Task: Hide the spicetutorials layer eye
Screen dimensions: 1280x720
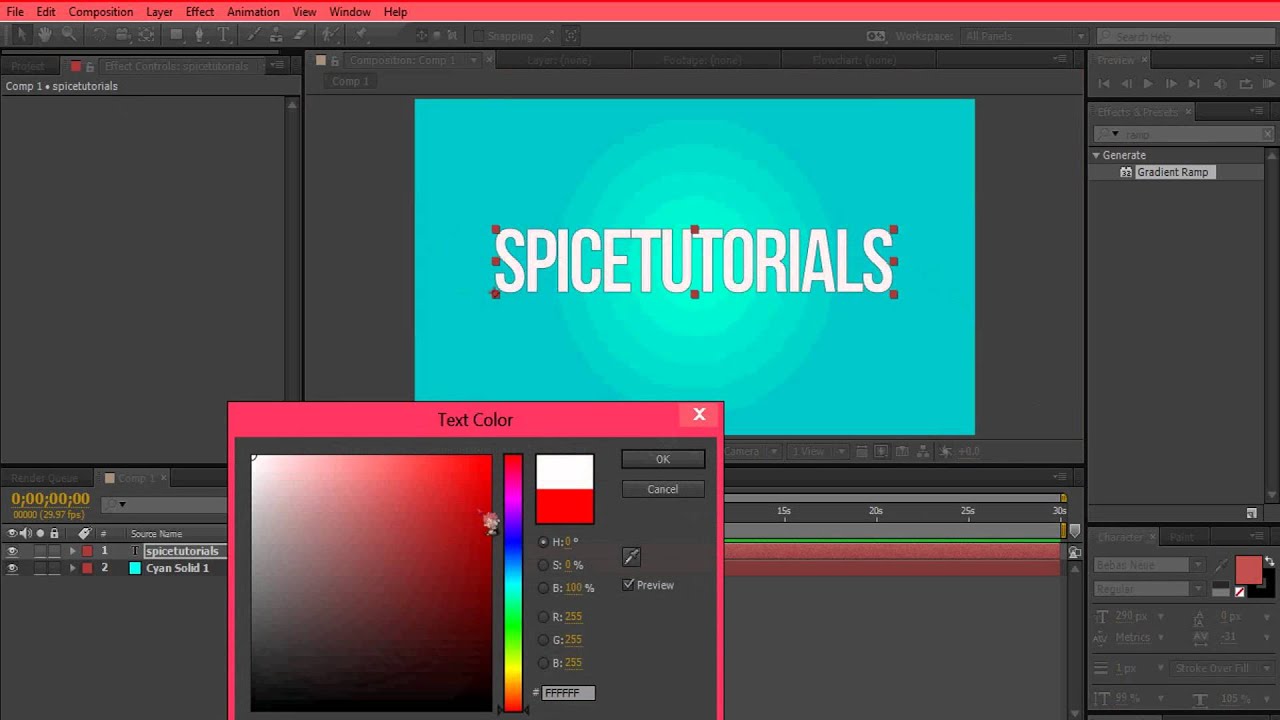Action: 12,551
